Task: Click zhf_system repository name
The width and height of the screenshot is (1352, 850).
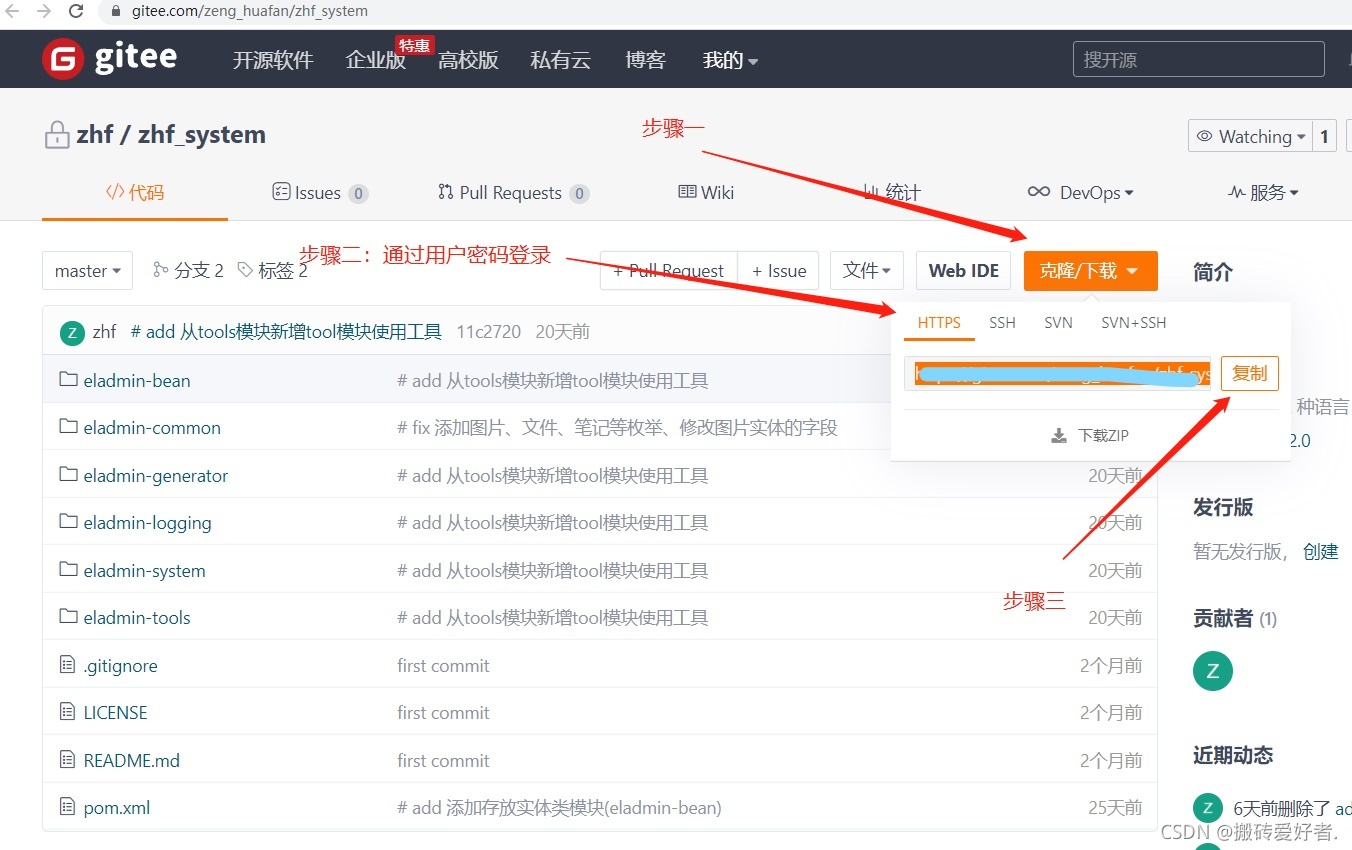Action: pyautogui.click(x=202, y=135)
